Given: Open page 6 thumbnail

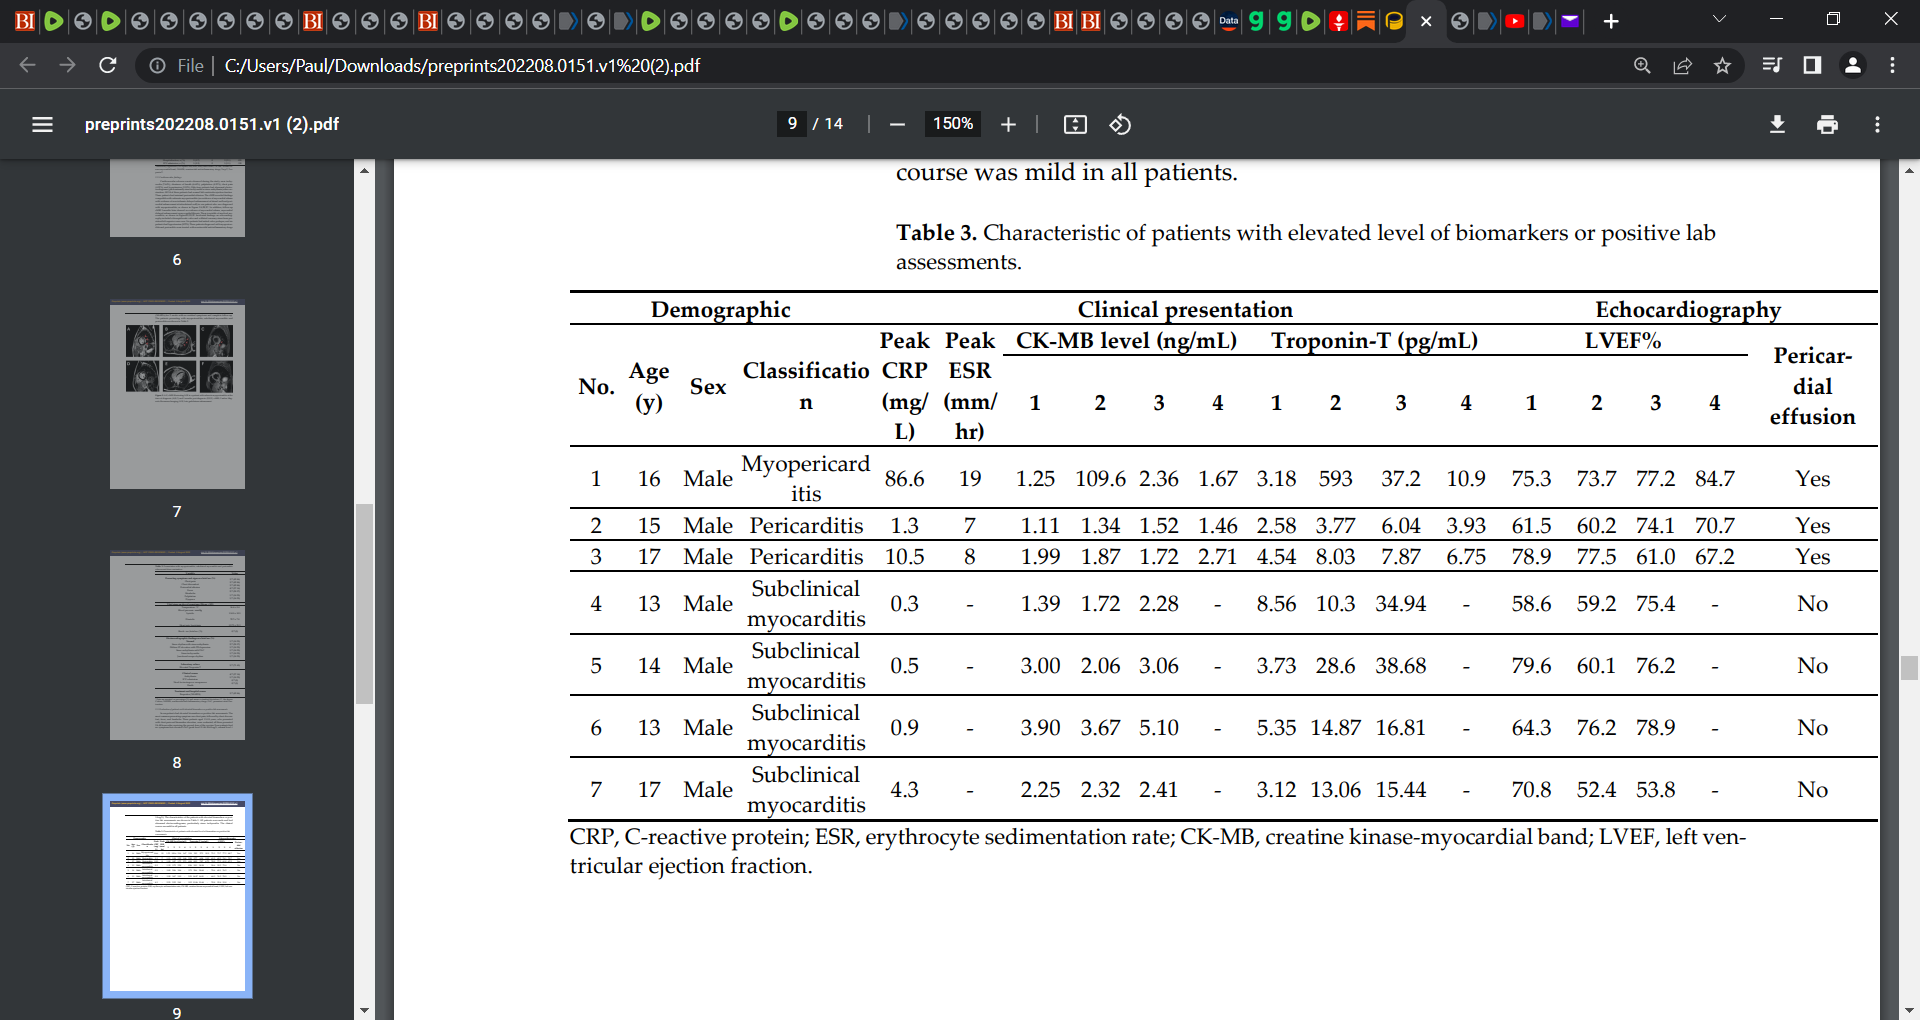Looking at the screenshot, I should 177,198.
